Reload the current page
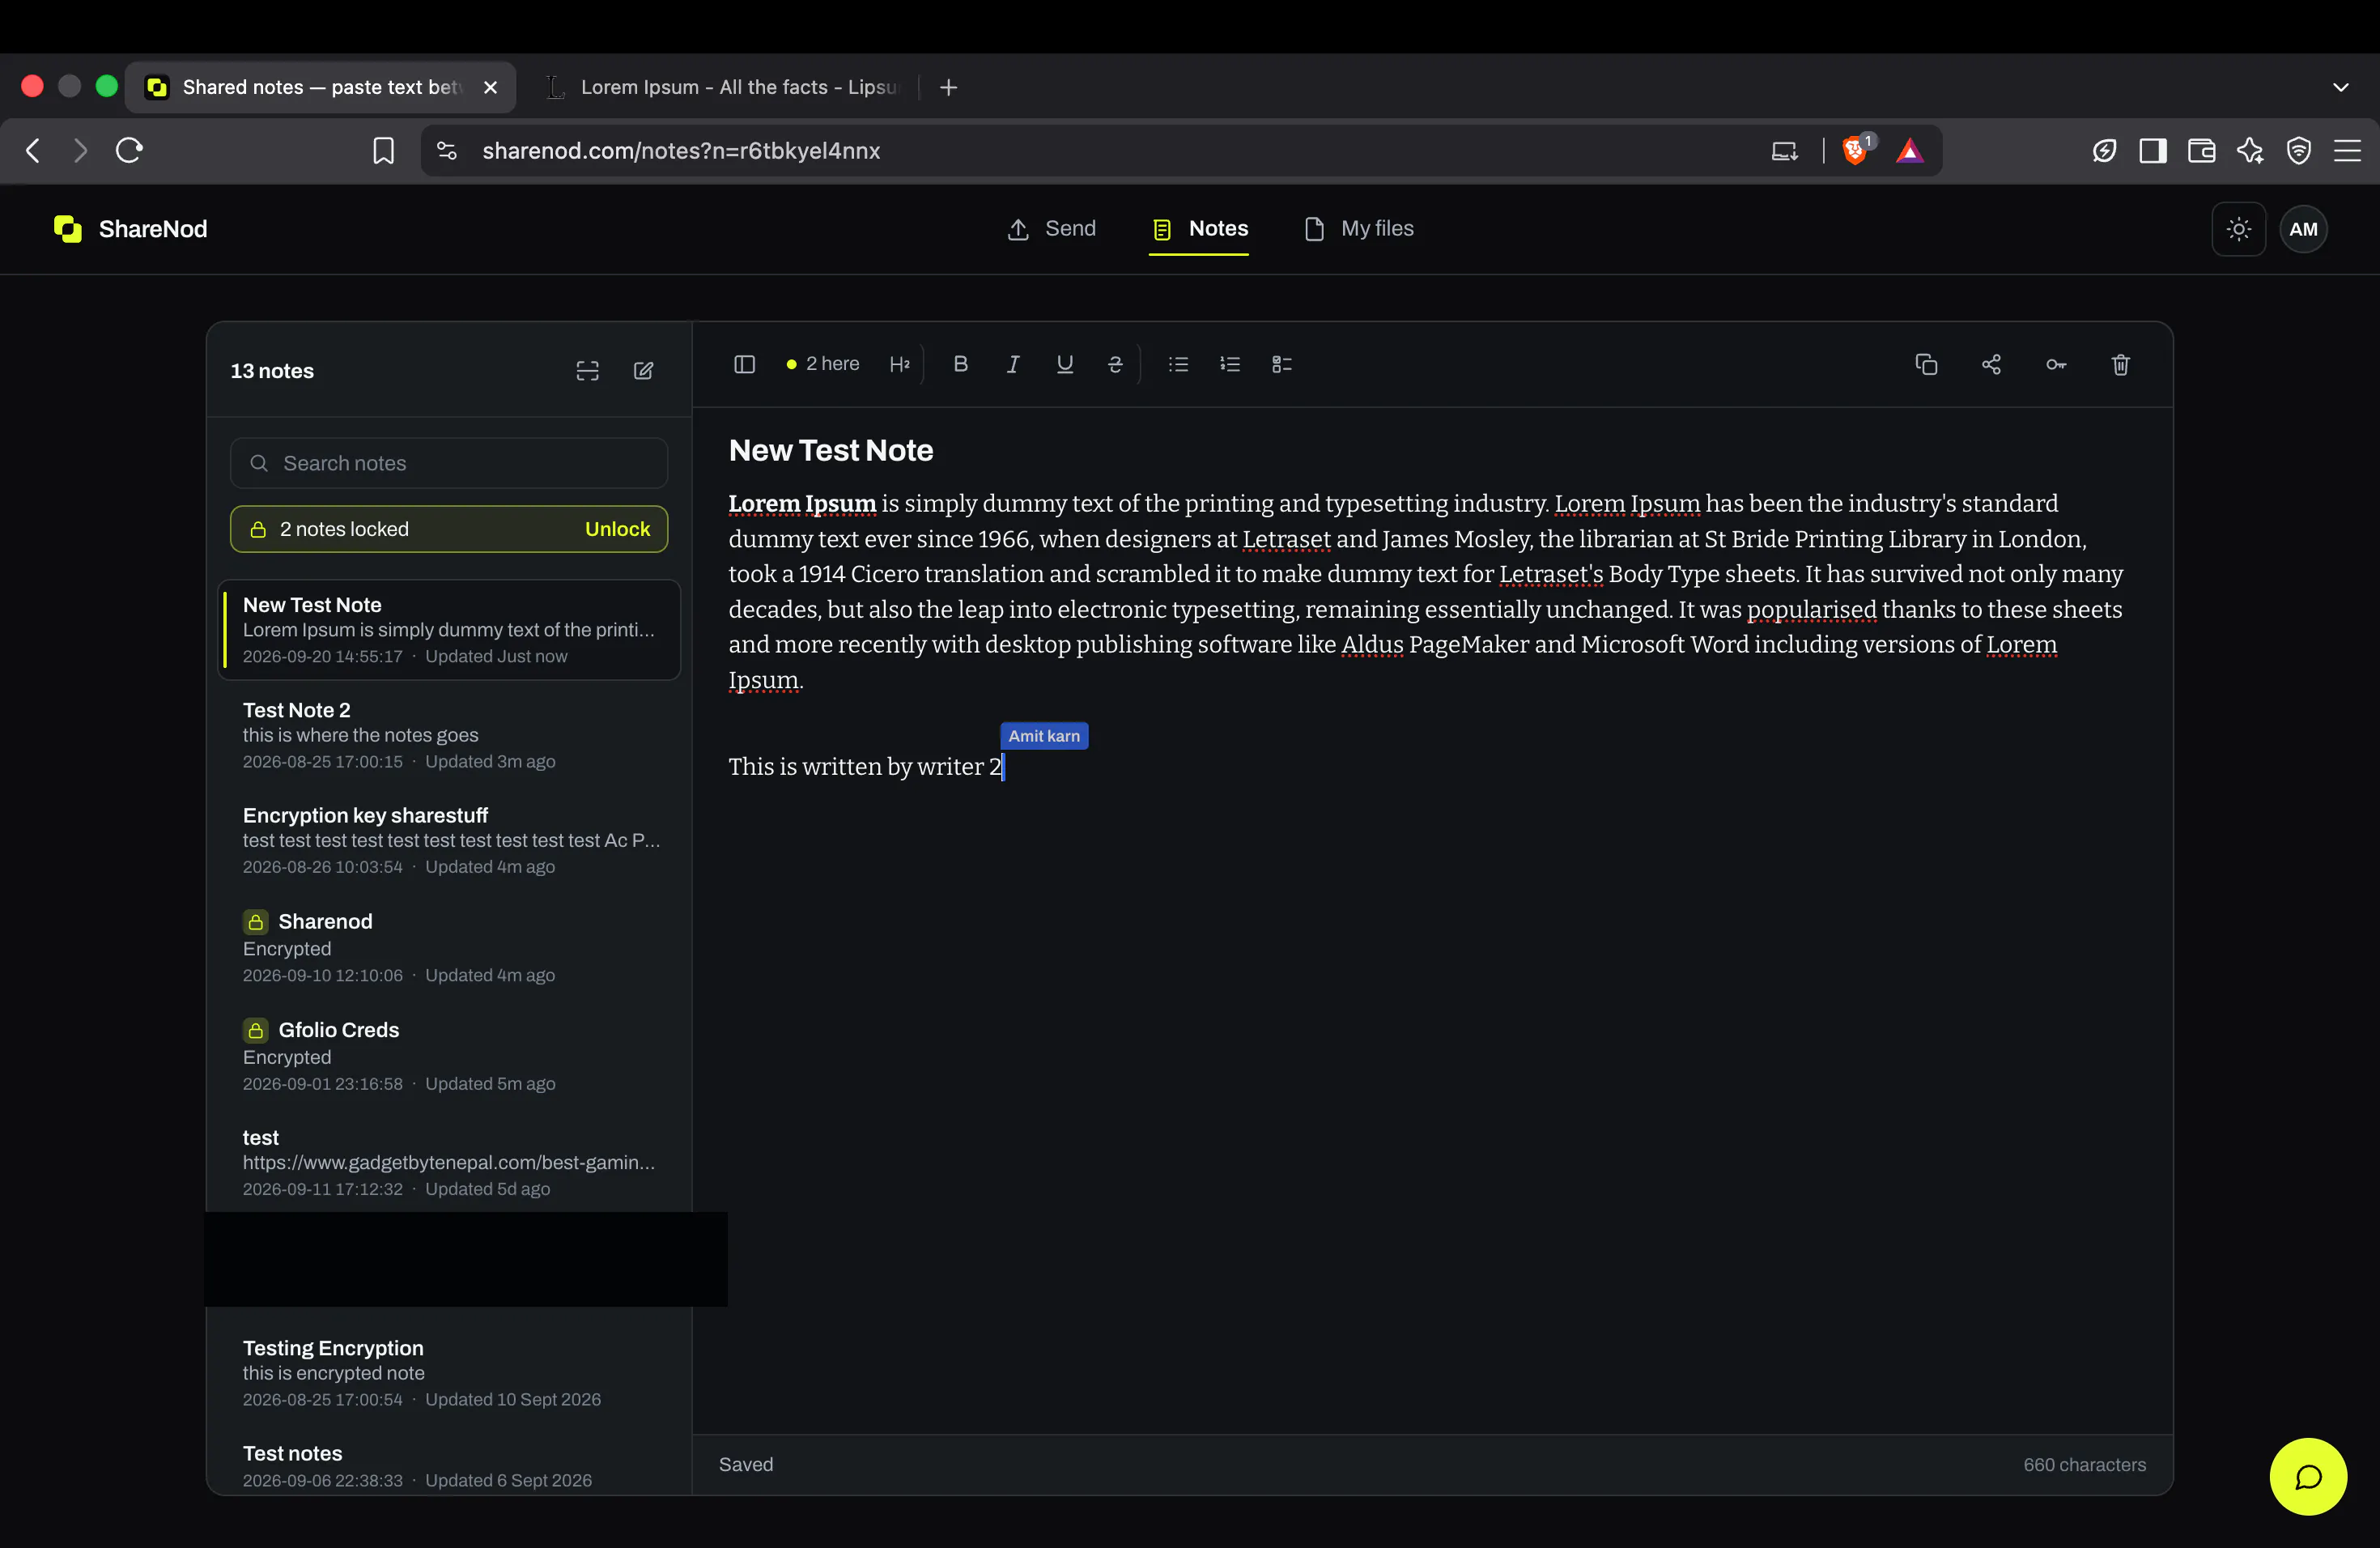Viewport: 2380px width, 1548px height. 130,151
